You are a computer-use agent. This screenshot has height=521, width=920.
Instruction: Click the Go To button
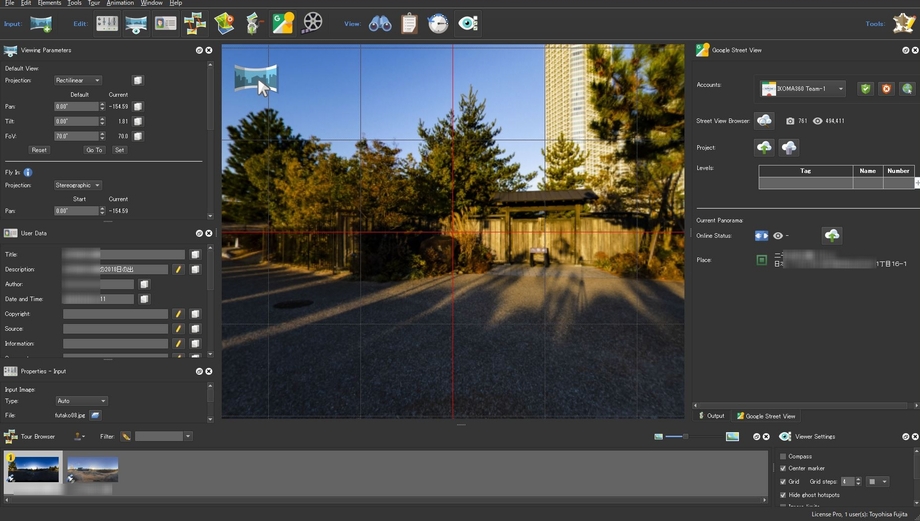94,150
